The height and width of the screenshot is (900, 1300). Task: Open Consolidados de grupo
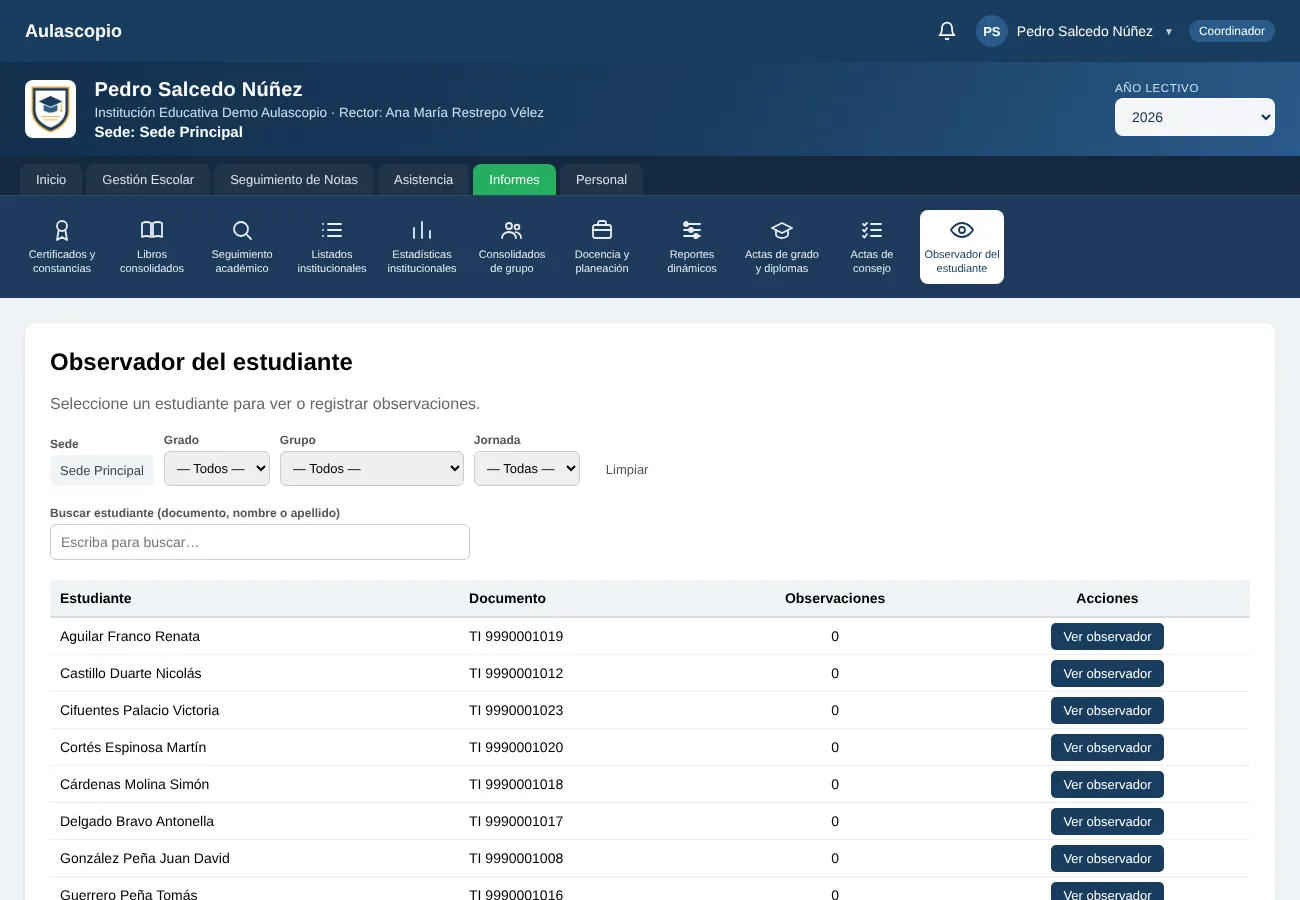512,247
